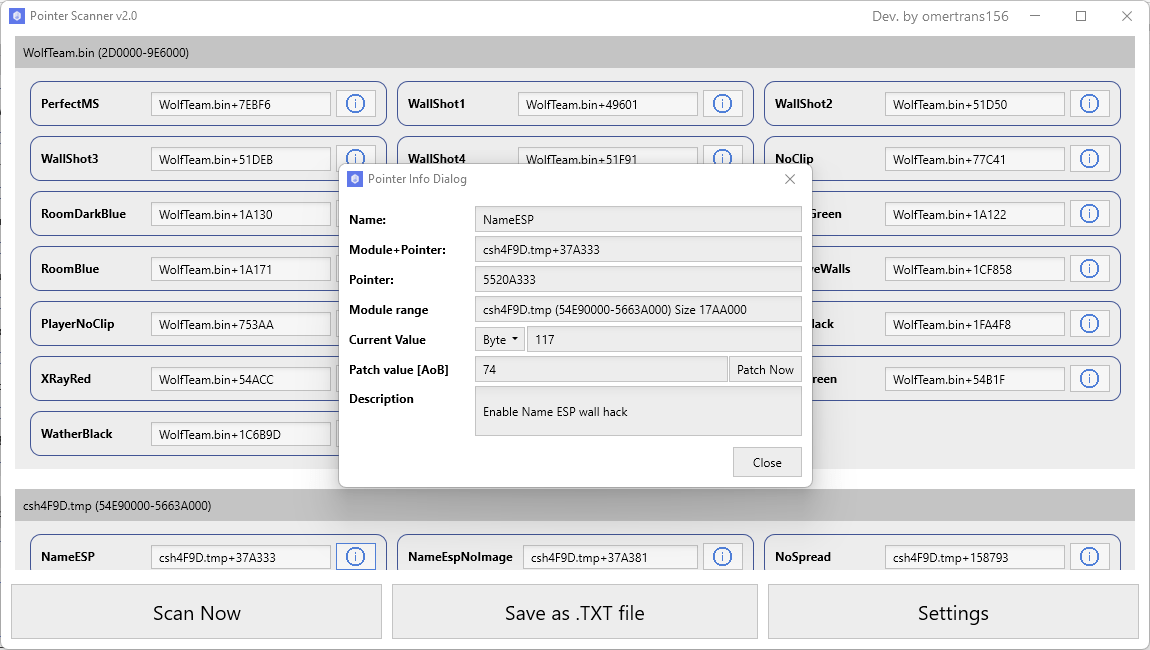Viewport: 1150px width, 650px height.
Task: Open info for NoSpread pointer
Action: tap(1089, 557)
